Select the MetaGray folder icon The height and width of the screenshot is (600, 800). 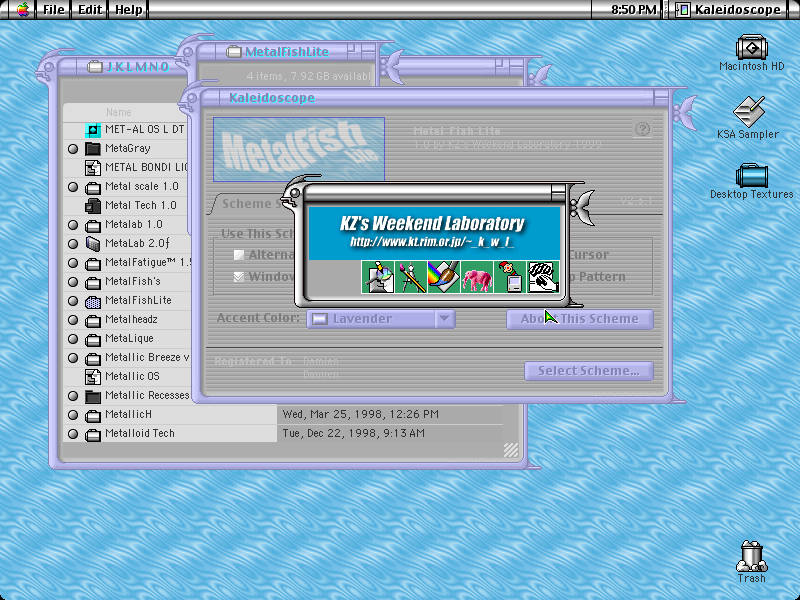[x=93, y=149]
